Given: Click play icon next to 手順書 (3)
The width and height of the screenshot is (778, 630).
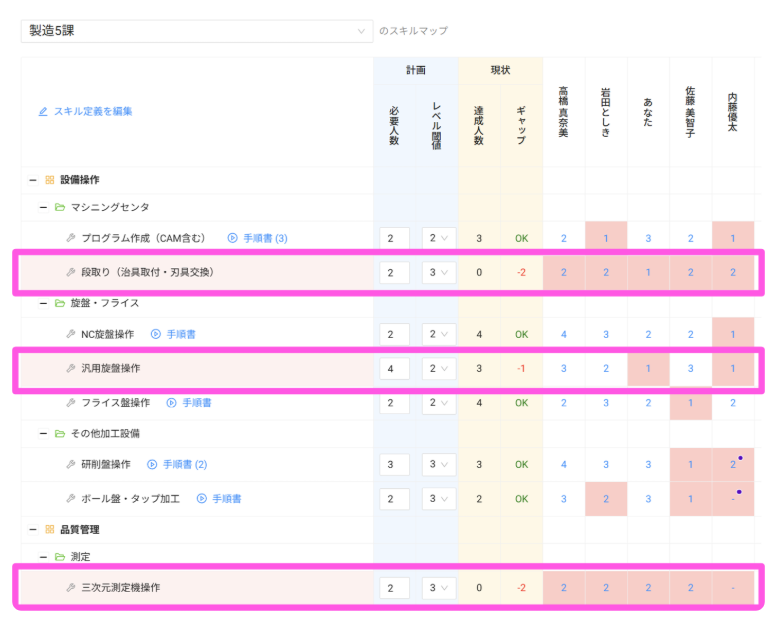Looking at the screenshot, I should click(x=232, y=238).
